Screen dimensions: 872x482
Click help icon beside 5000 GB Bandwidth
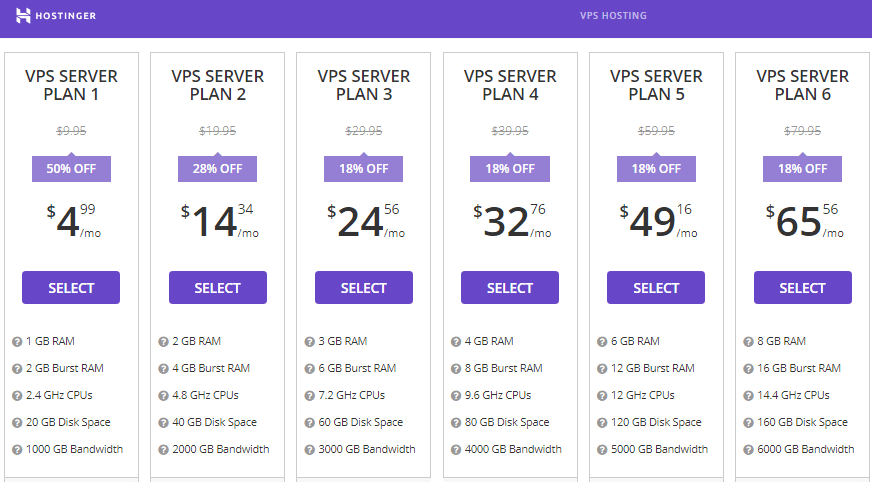[x=602, y=450]
